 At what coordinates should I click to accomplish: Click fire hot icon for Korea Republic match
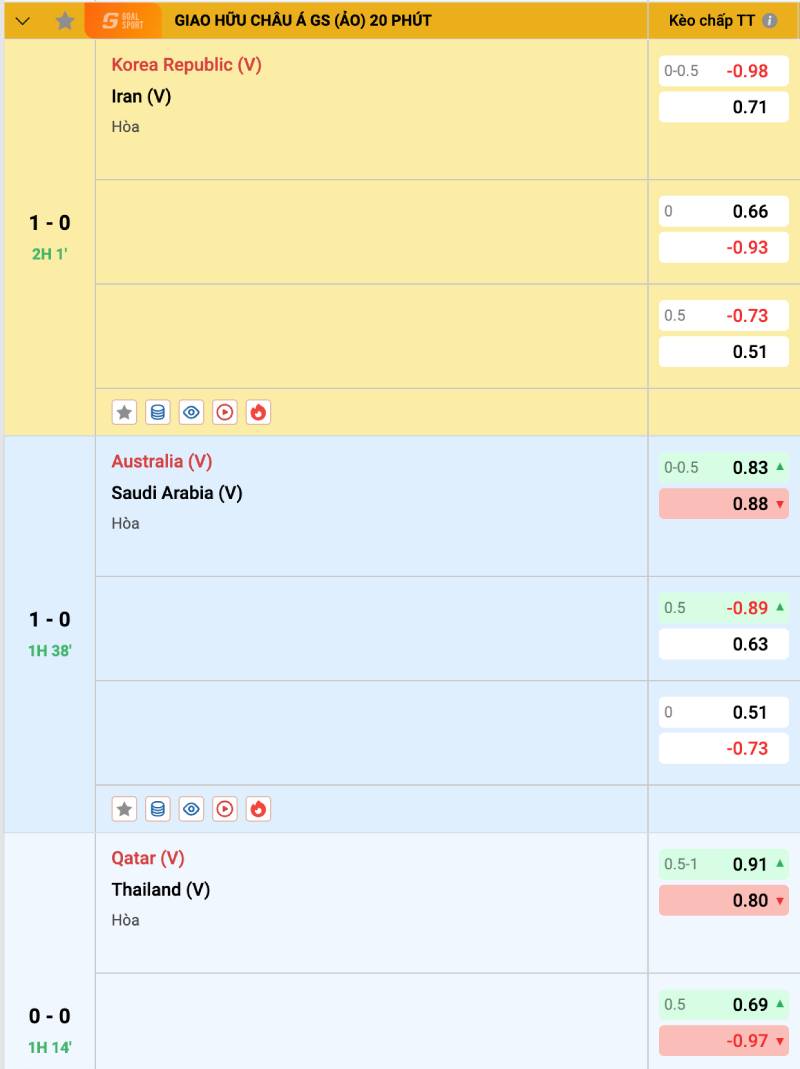pos(258,412)
